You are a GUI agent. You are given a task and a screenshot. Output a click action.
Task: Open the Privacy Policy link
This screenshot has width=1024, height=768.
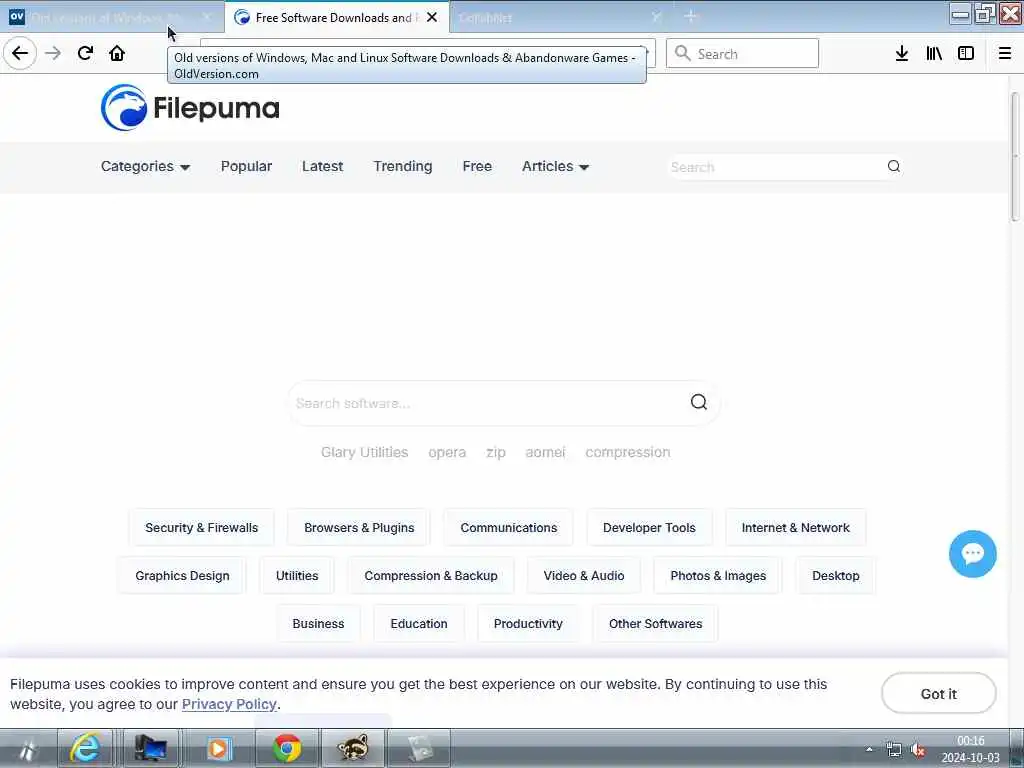coord(229,704)
